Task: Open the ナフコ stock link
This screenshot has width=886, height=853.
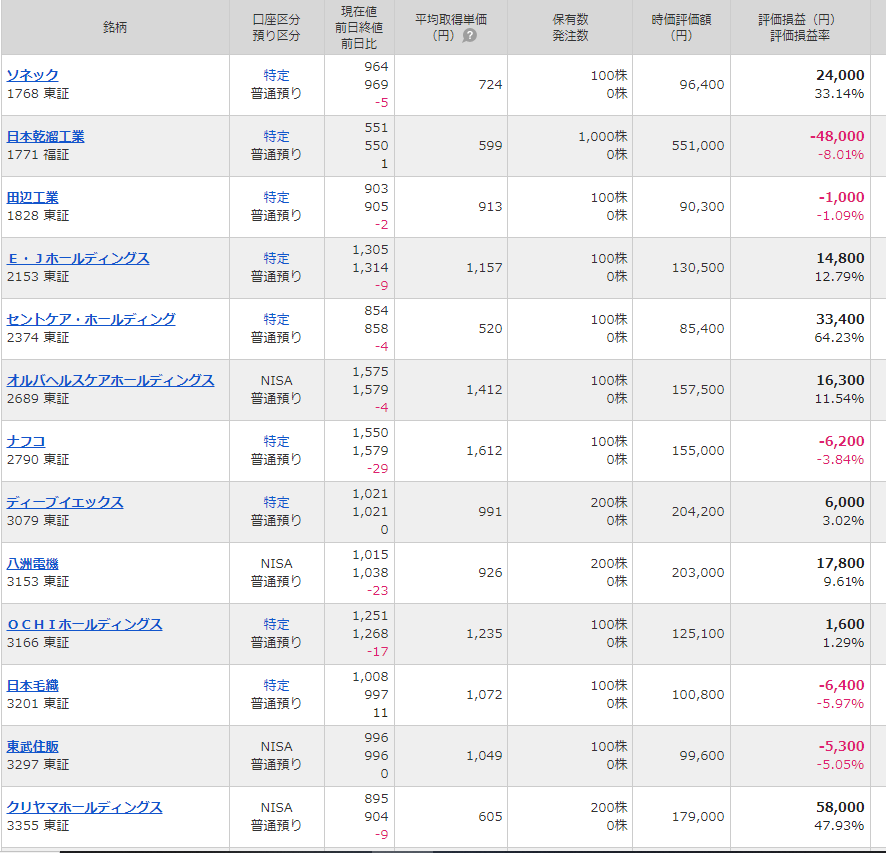Action: pyautogui.click(x=25, y=441)
